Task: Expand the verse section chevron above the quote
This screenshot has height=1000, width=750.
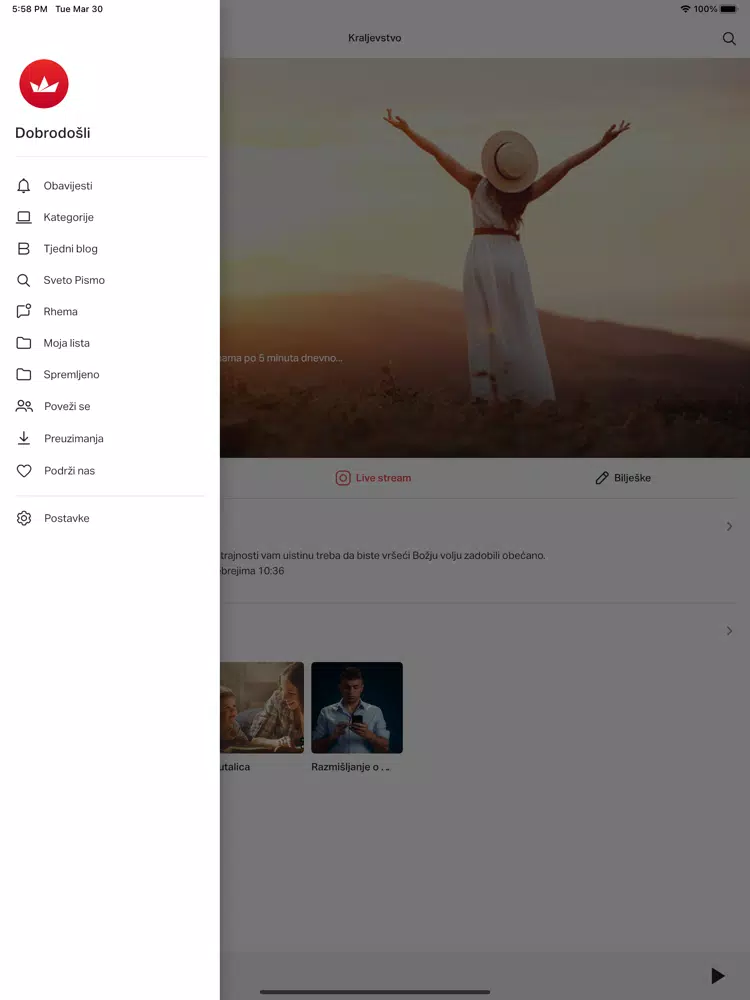Action: point(729,526)
